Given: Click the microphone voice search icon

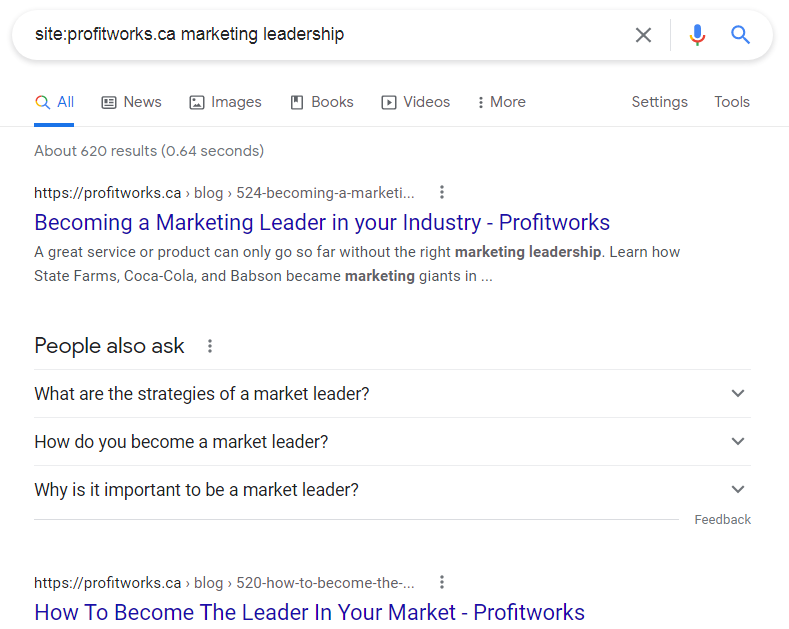Looking at the screenshot, I should (697, 35).
